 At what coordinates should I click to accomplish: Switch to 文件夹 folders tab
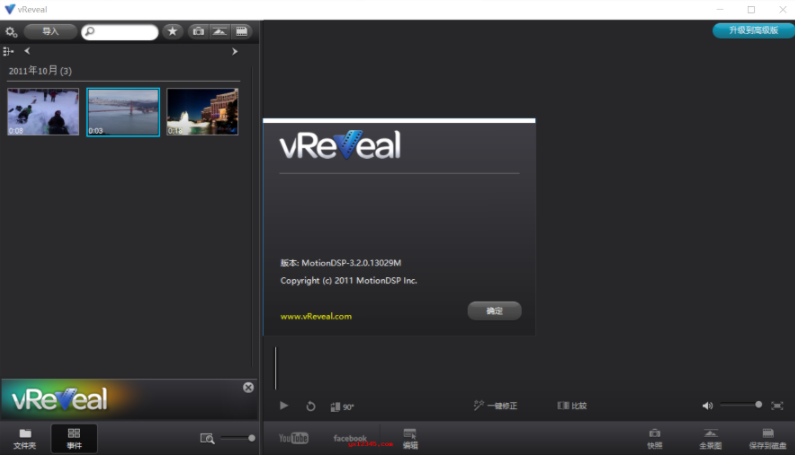click(25, 439)
